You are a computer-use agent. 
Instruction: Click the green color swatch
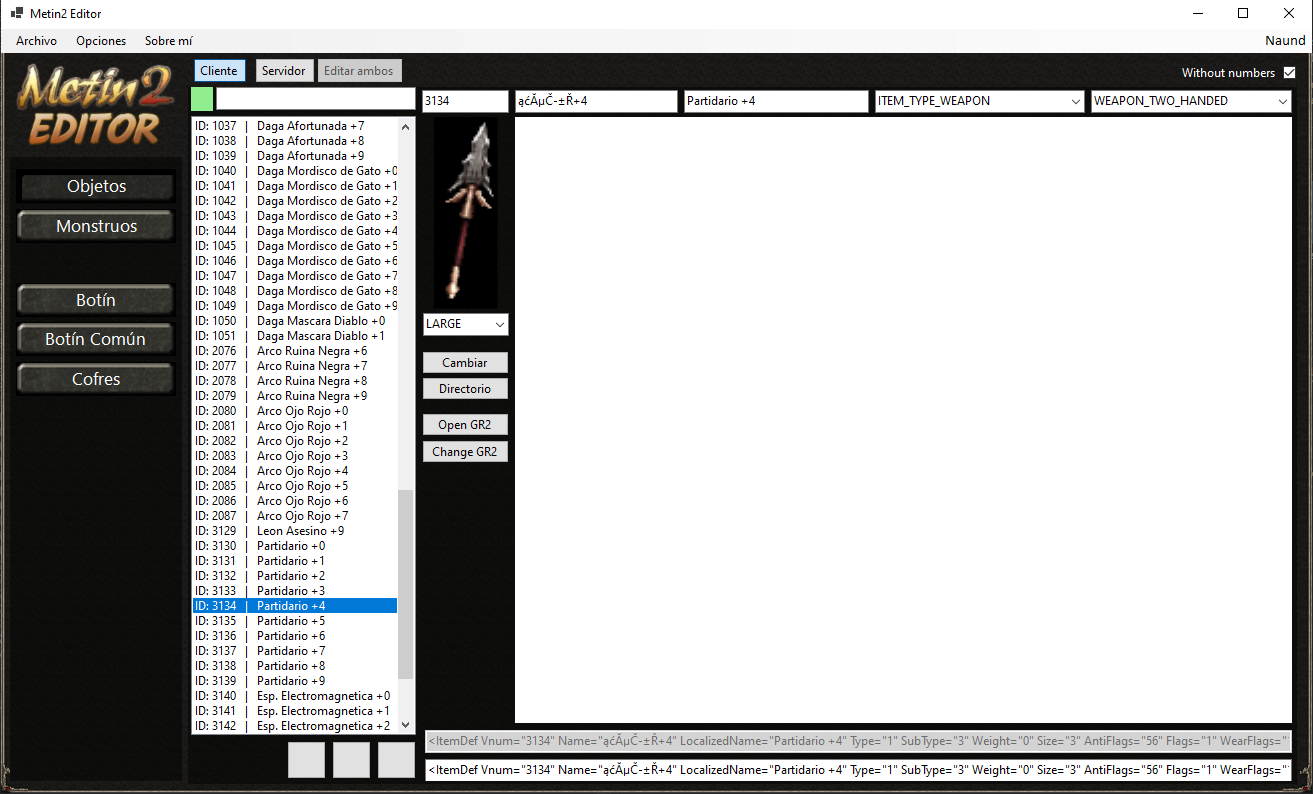pos(202,99)
